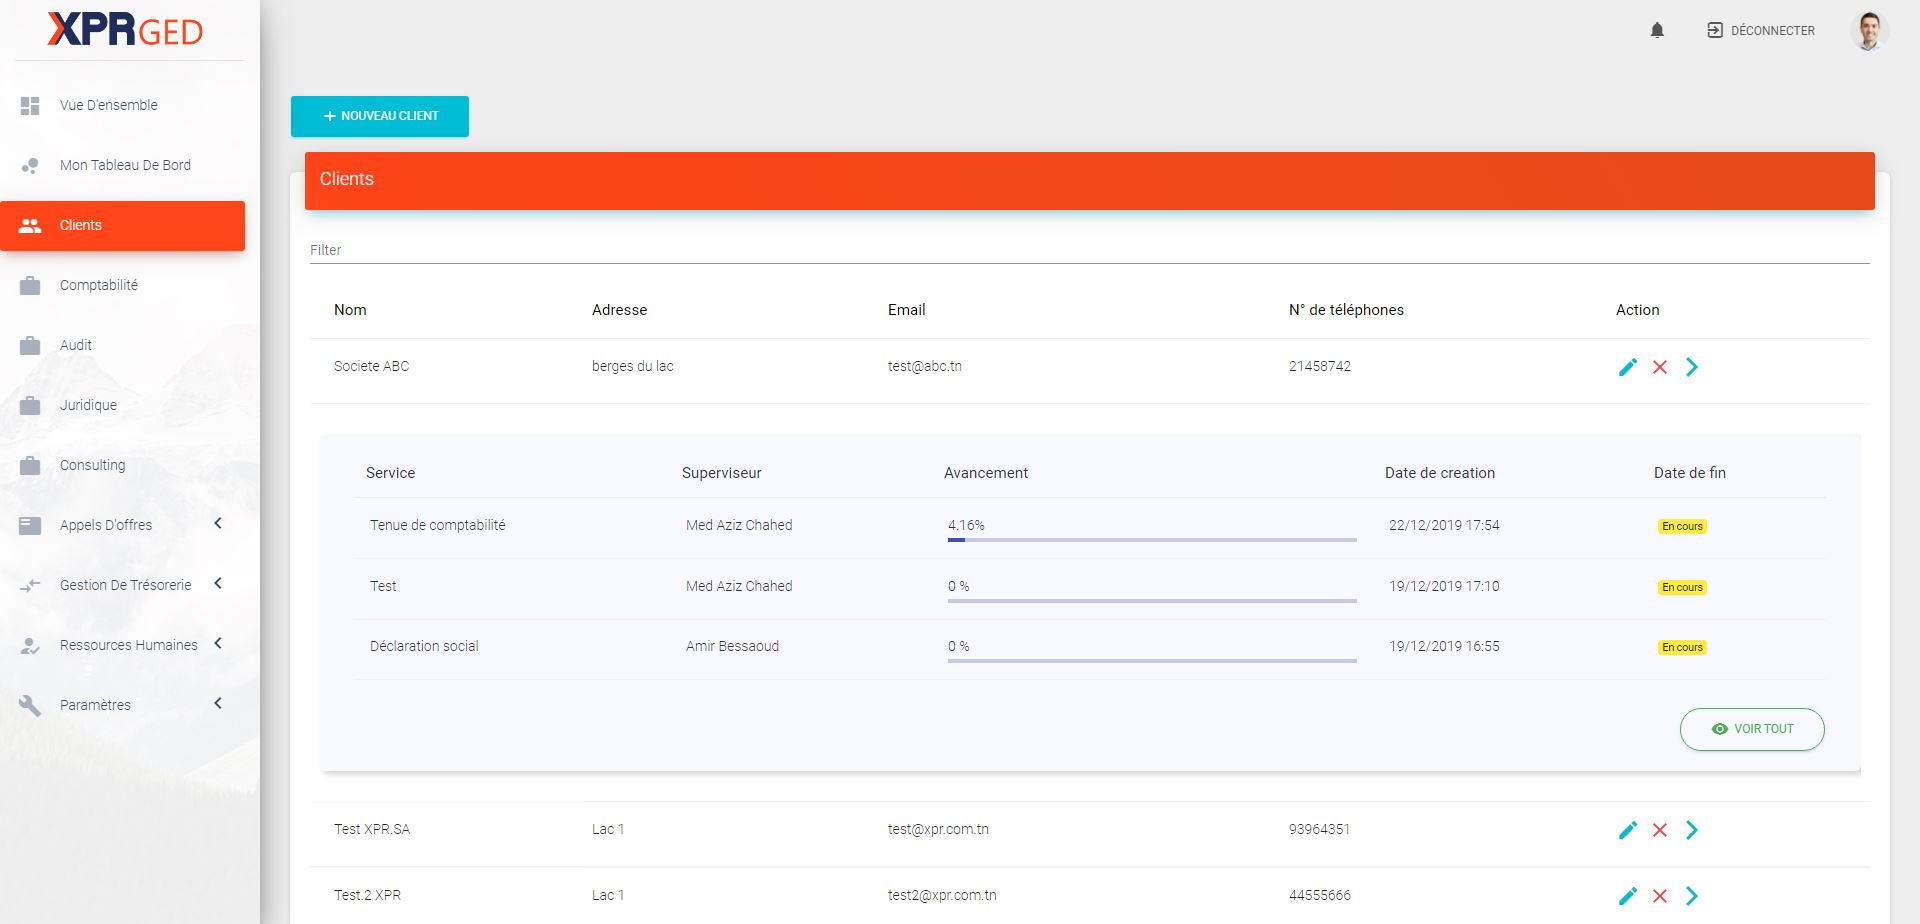
Task: Click En cours badge for Test service
Action: tap(1682, 587)
